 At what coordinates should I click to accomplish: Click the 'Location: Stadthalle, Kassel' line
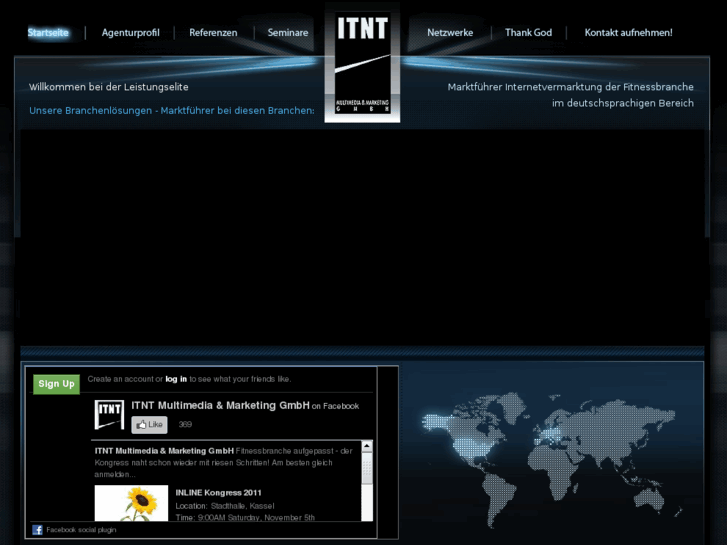point(225,506)
